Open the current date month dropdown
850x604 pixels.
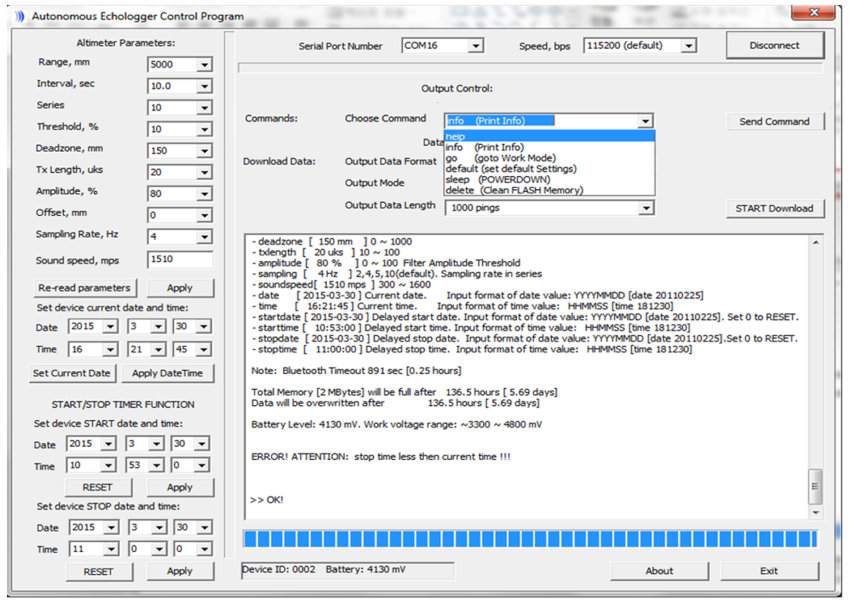click(158, 326)
